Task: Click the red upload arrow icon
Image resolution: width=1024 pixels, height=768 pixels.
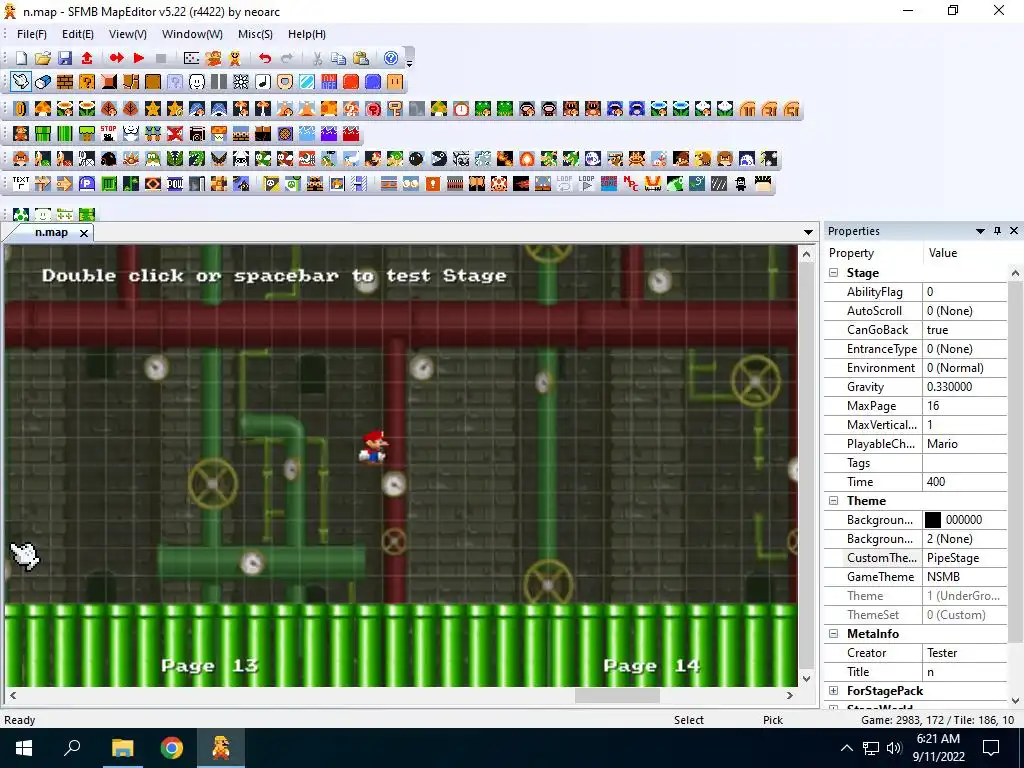Action: (x=87, y=58)
